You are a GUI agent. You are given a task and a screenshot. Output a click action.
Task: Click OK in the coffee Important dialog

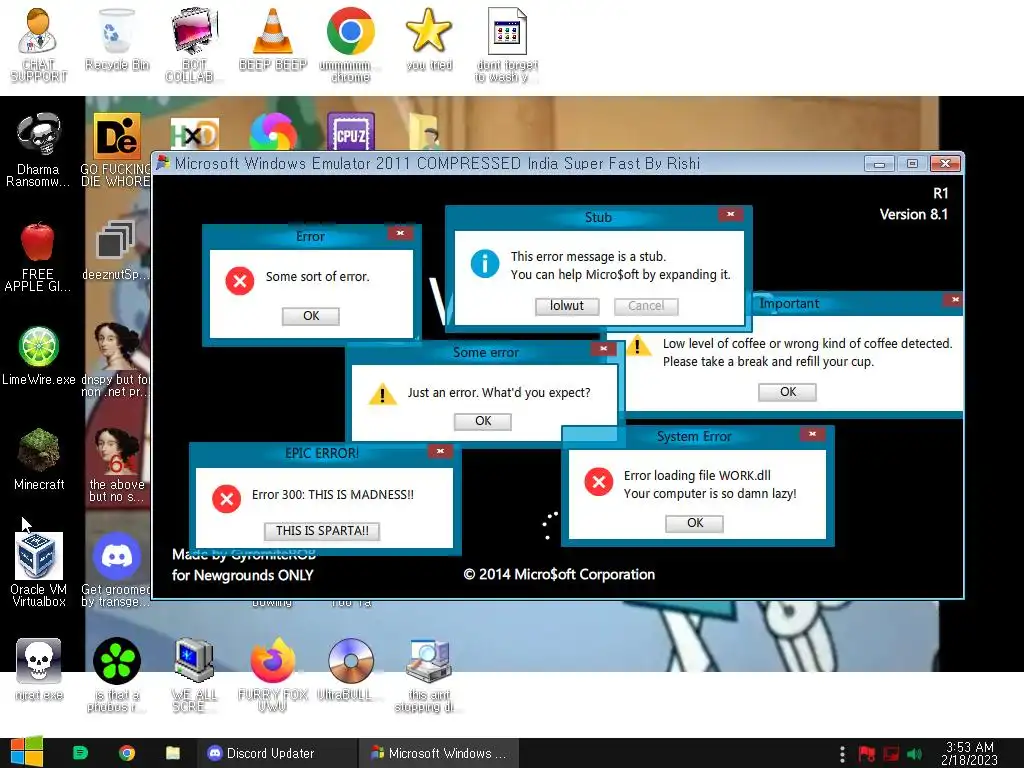tap(788, 392)
